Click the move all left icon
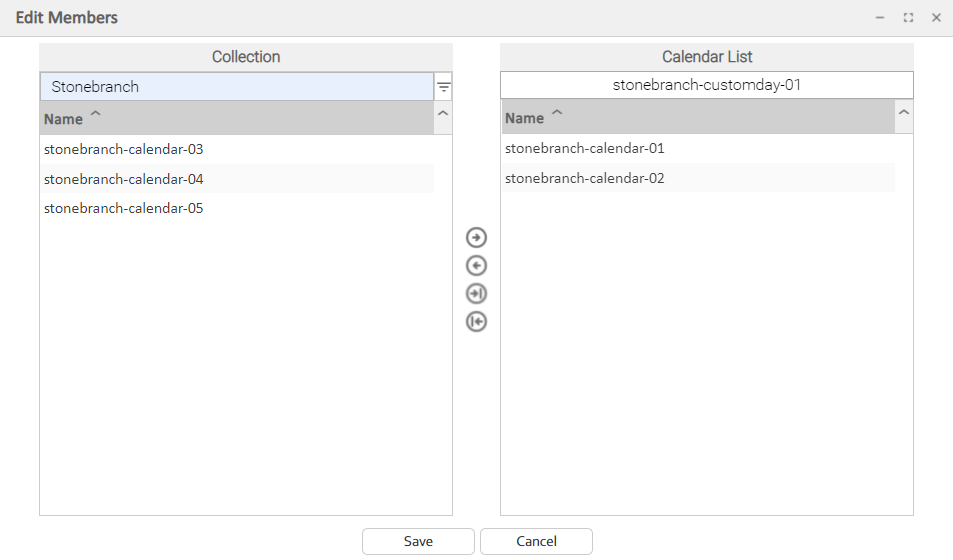This screenshot has width=953, height=560. click(x=476, y=322)
